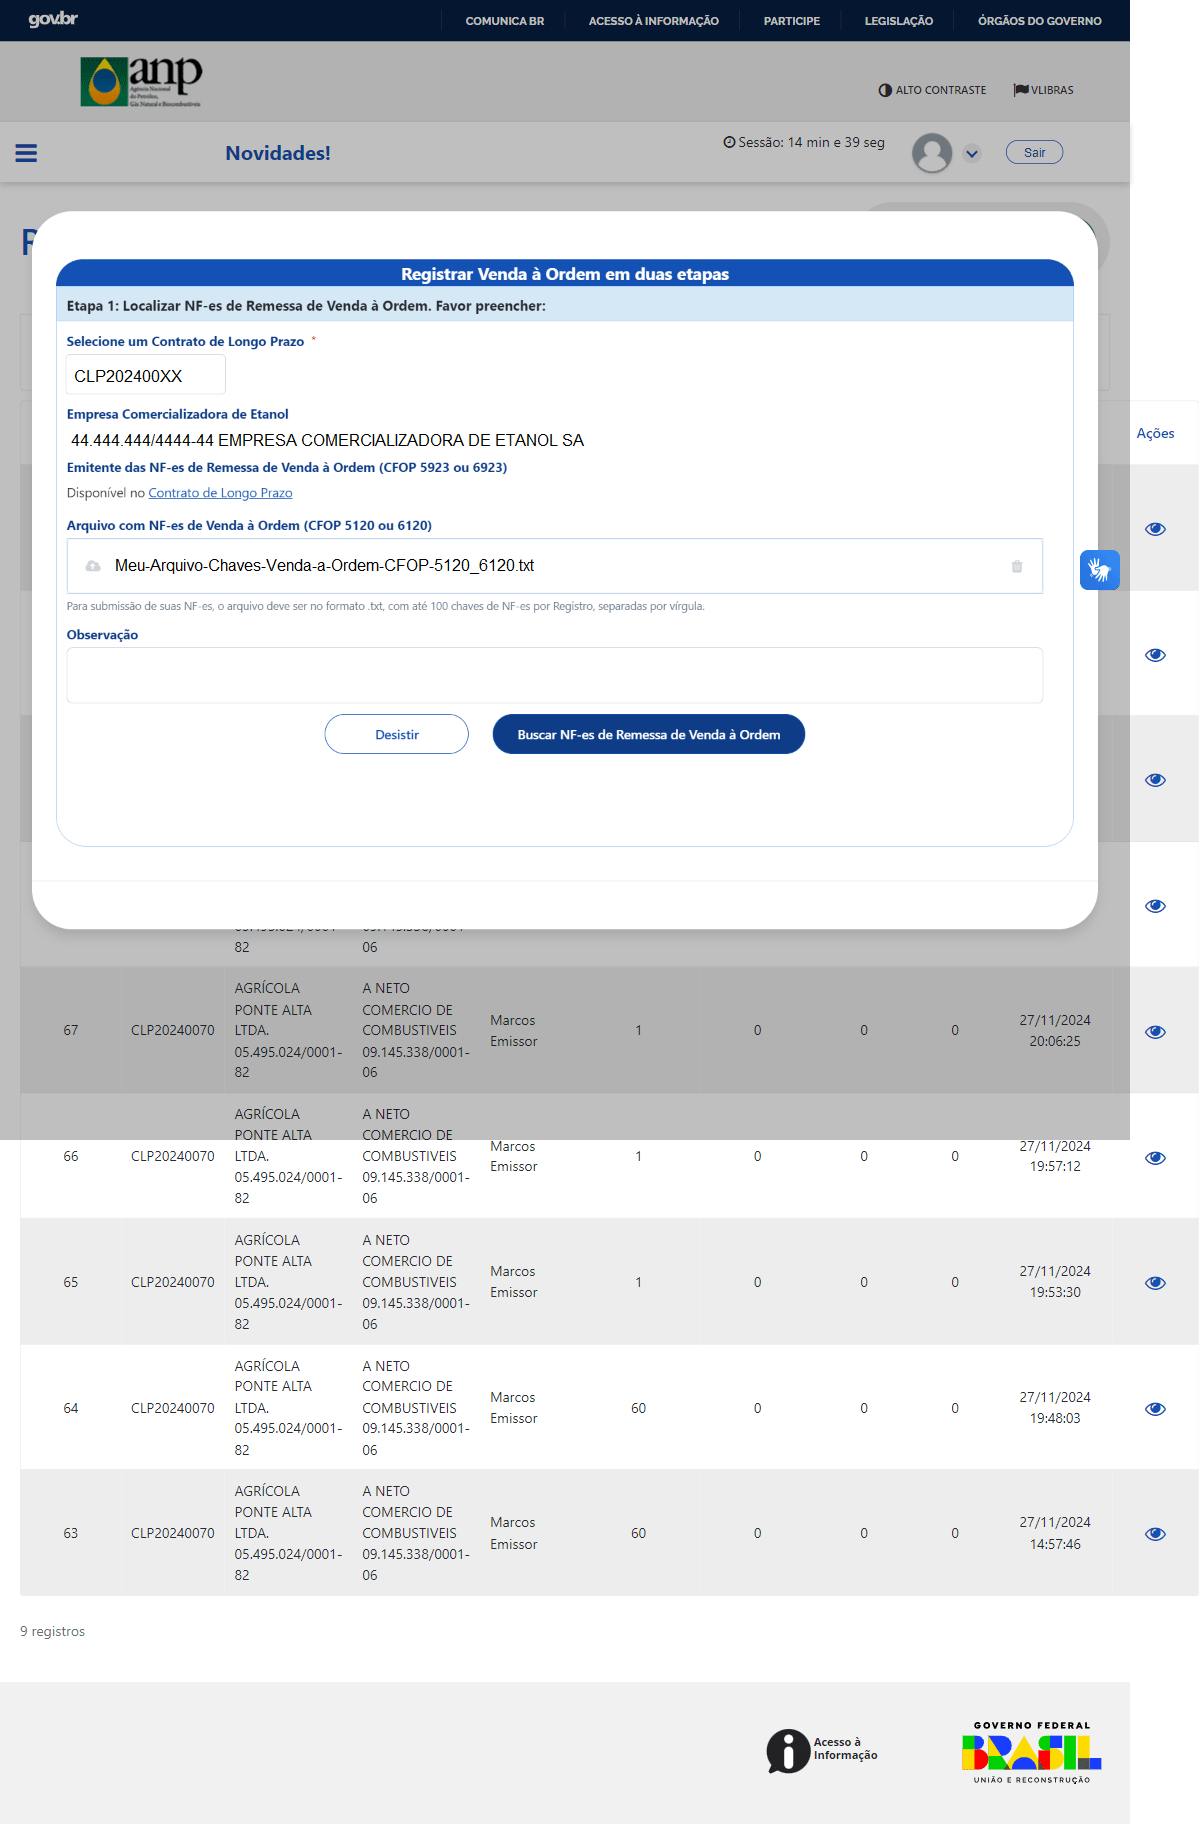The height and width of the screenshot is (1824, 1199).
Task: Click company text 44.444.444/4444-44 EMPRESA COMERCIALIZADORA
Action: pos(327,440)
